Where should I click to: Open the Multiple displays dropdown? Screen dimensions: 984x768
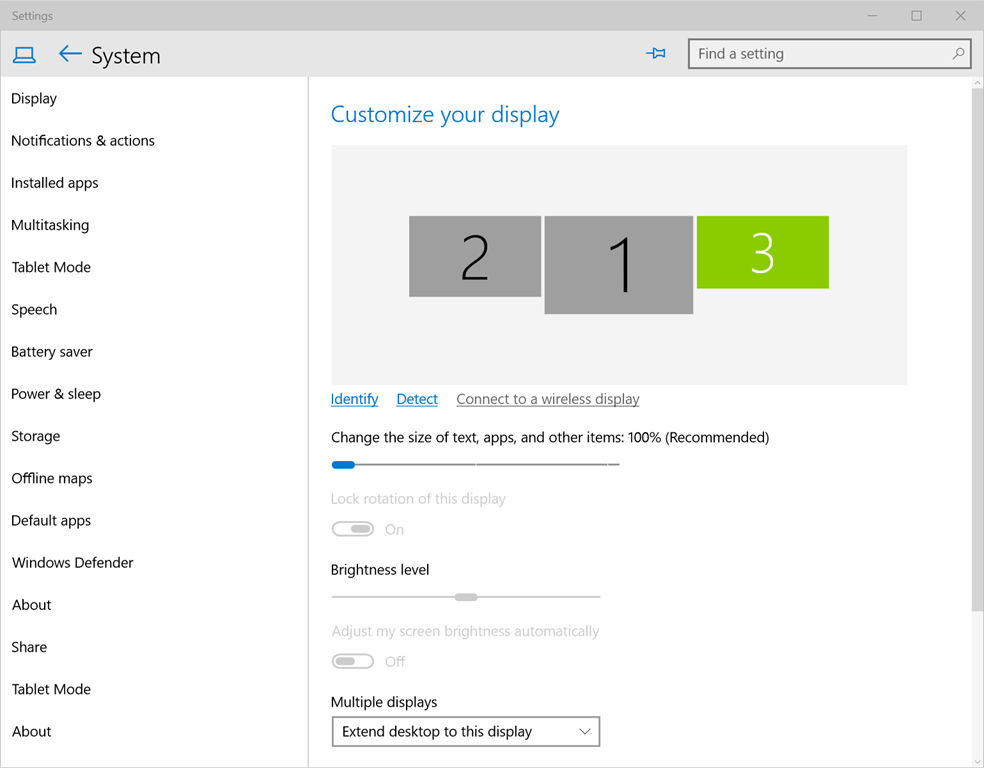point(466,732)
